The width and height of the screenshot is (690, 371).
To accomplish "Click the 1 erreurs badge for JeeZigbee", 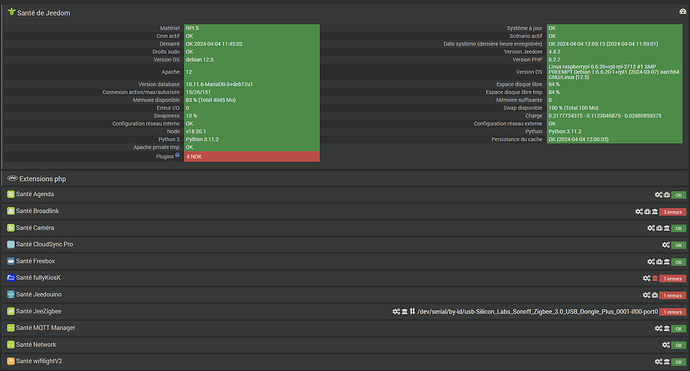I will click(x=672, y=312).
